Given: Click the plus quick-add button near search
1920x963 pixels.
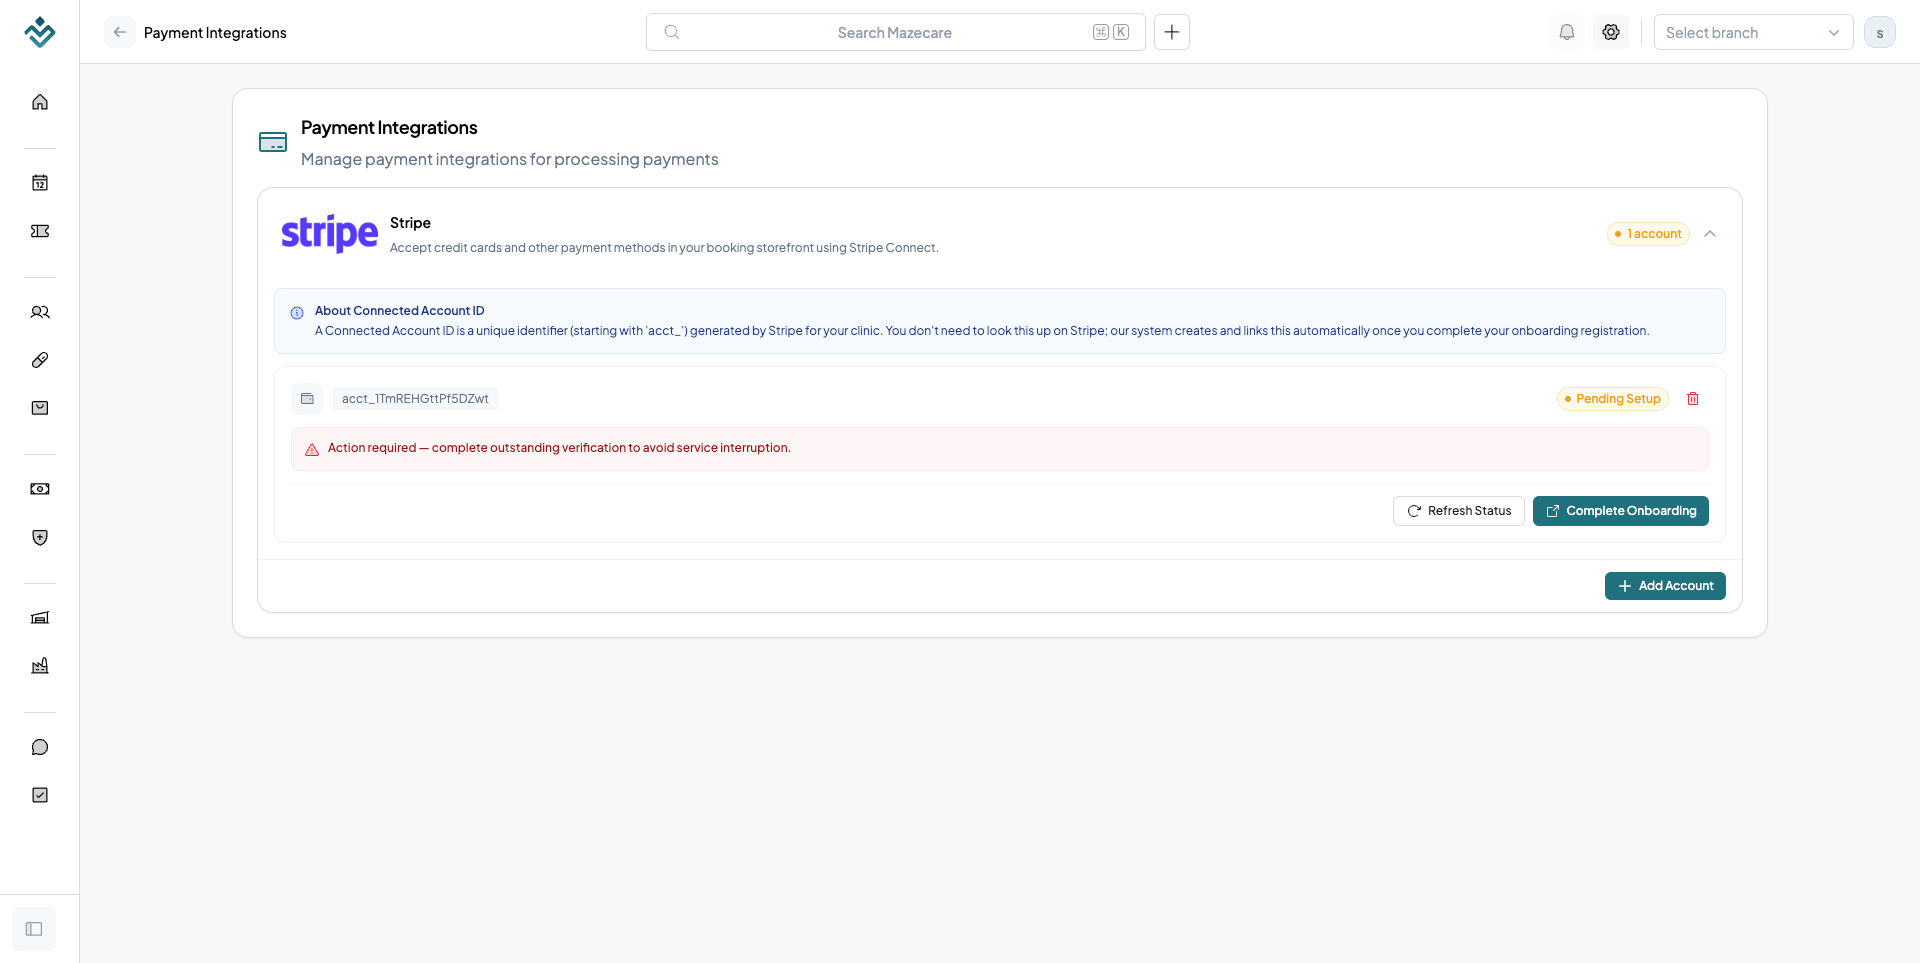Looking at the screenshot, I should point(1172,32).
